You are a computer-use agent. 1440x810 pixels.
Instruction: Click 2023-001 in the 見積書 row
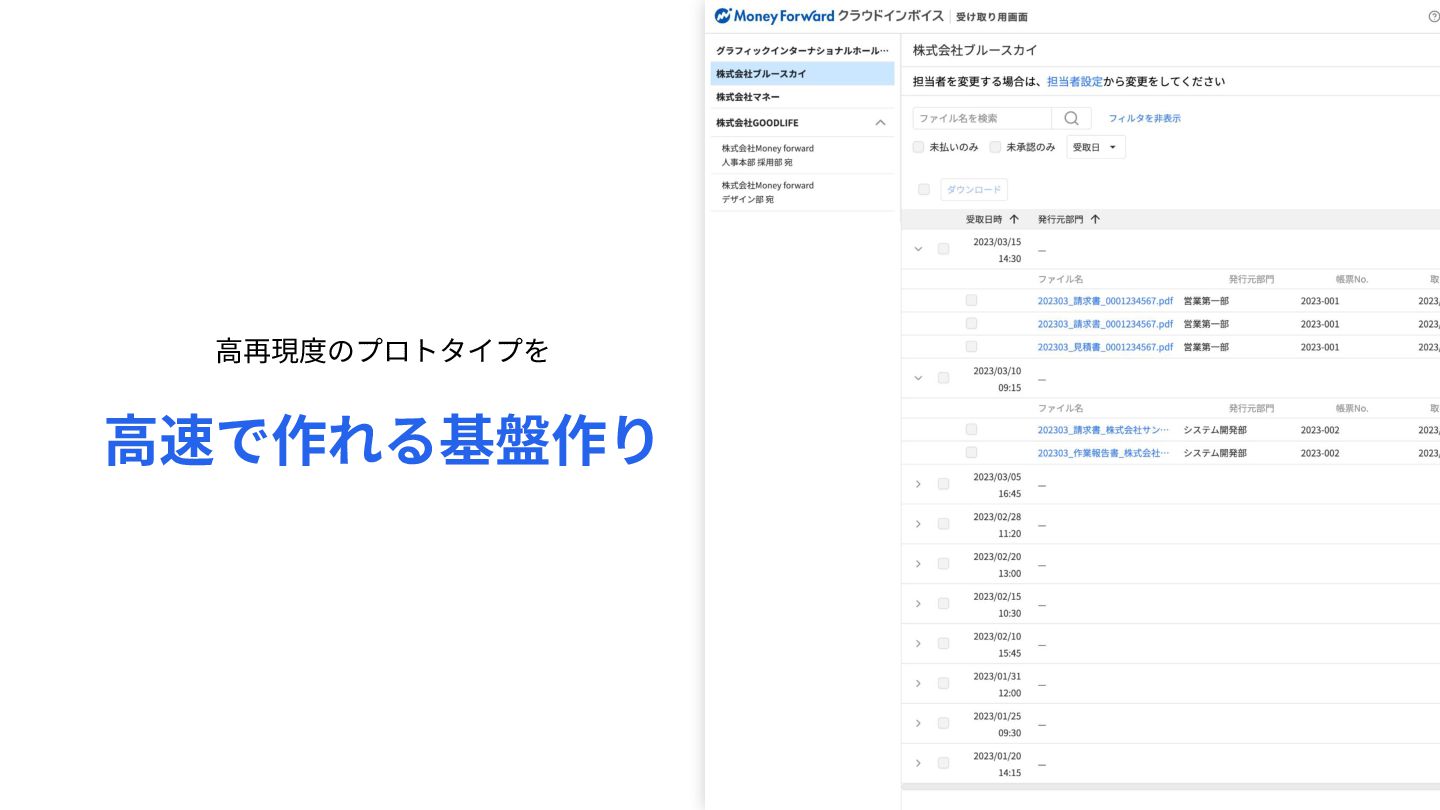pos(1320,347)
